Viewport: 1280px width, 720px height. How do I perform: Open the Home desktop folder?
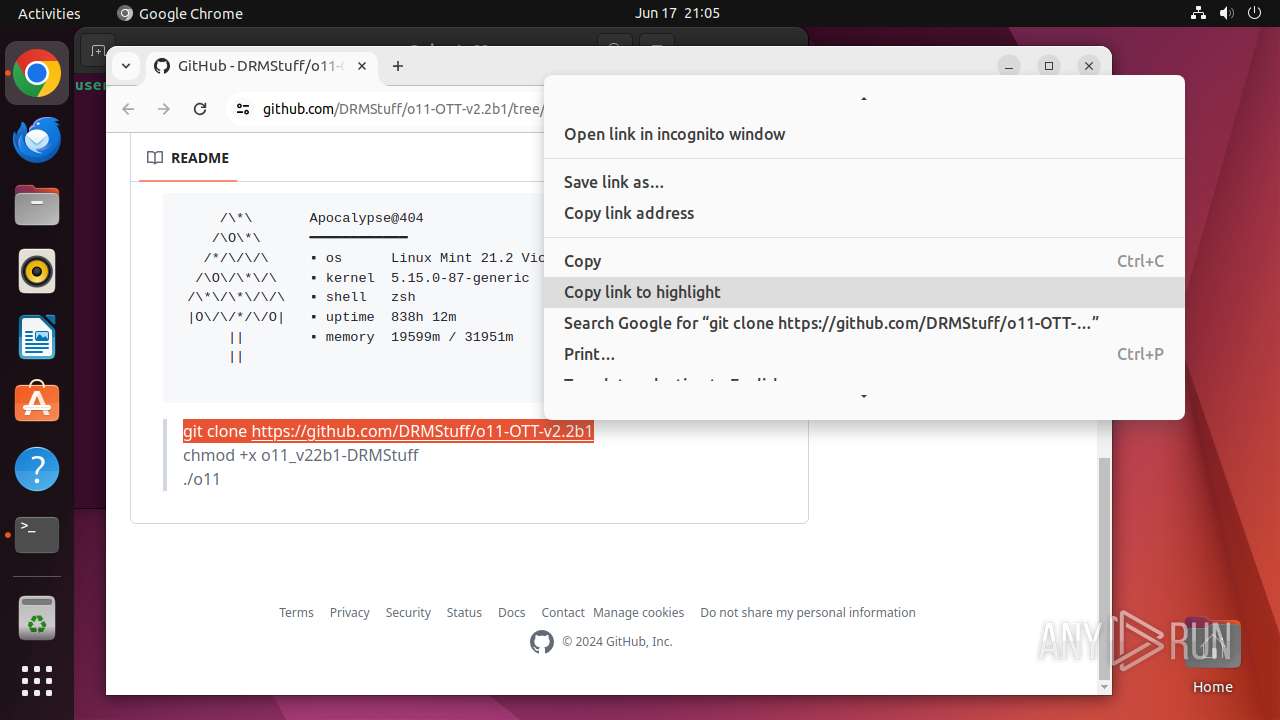tap(1212, 655)
